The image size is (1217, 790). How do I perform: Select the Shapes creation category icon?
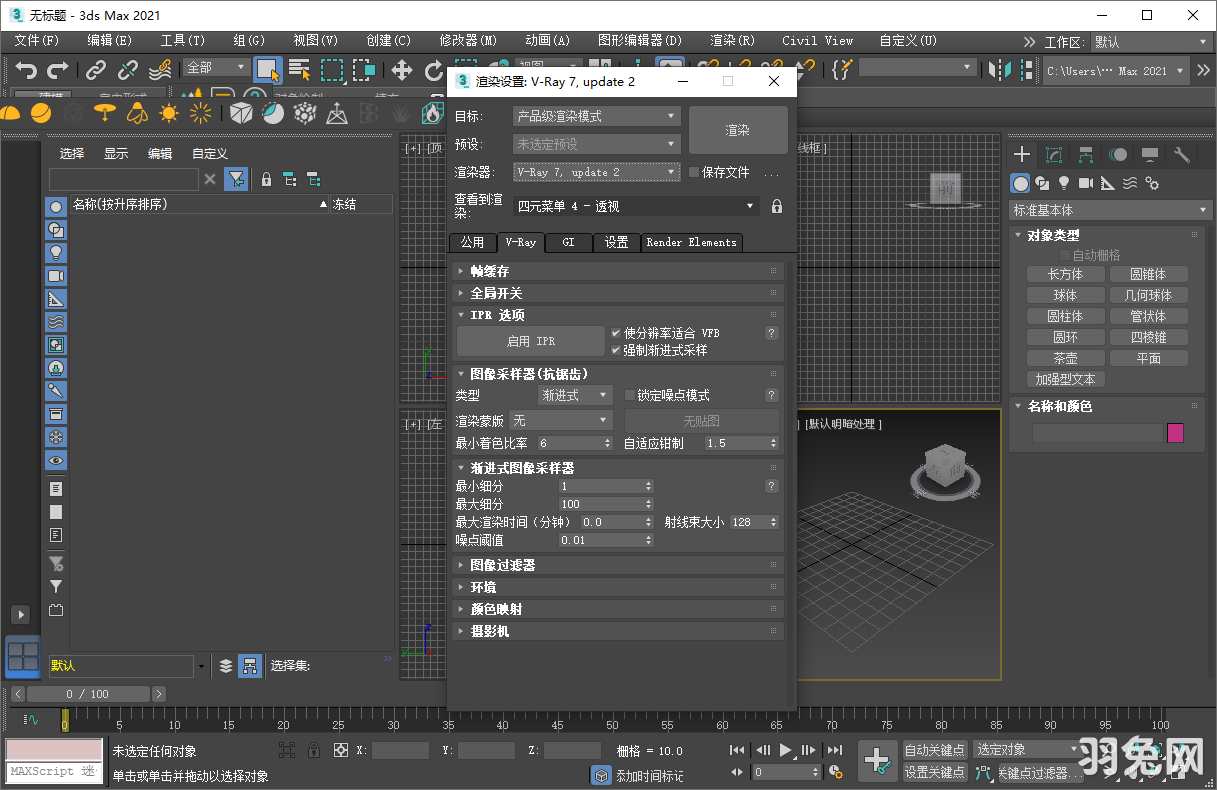point(1042,183)
